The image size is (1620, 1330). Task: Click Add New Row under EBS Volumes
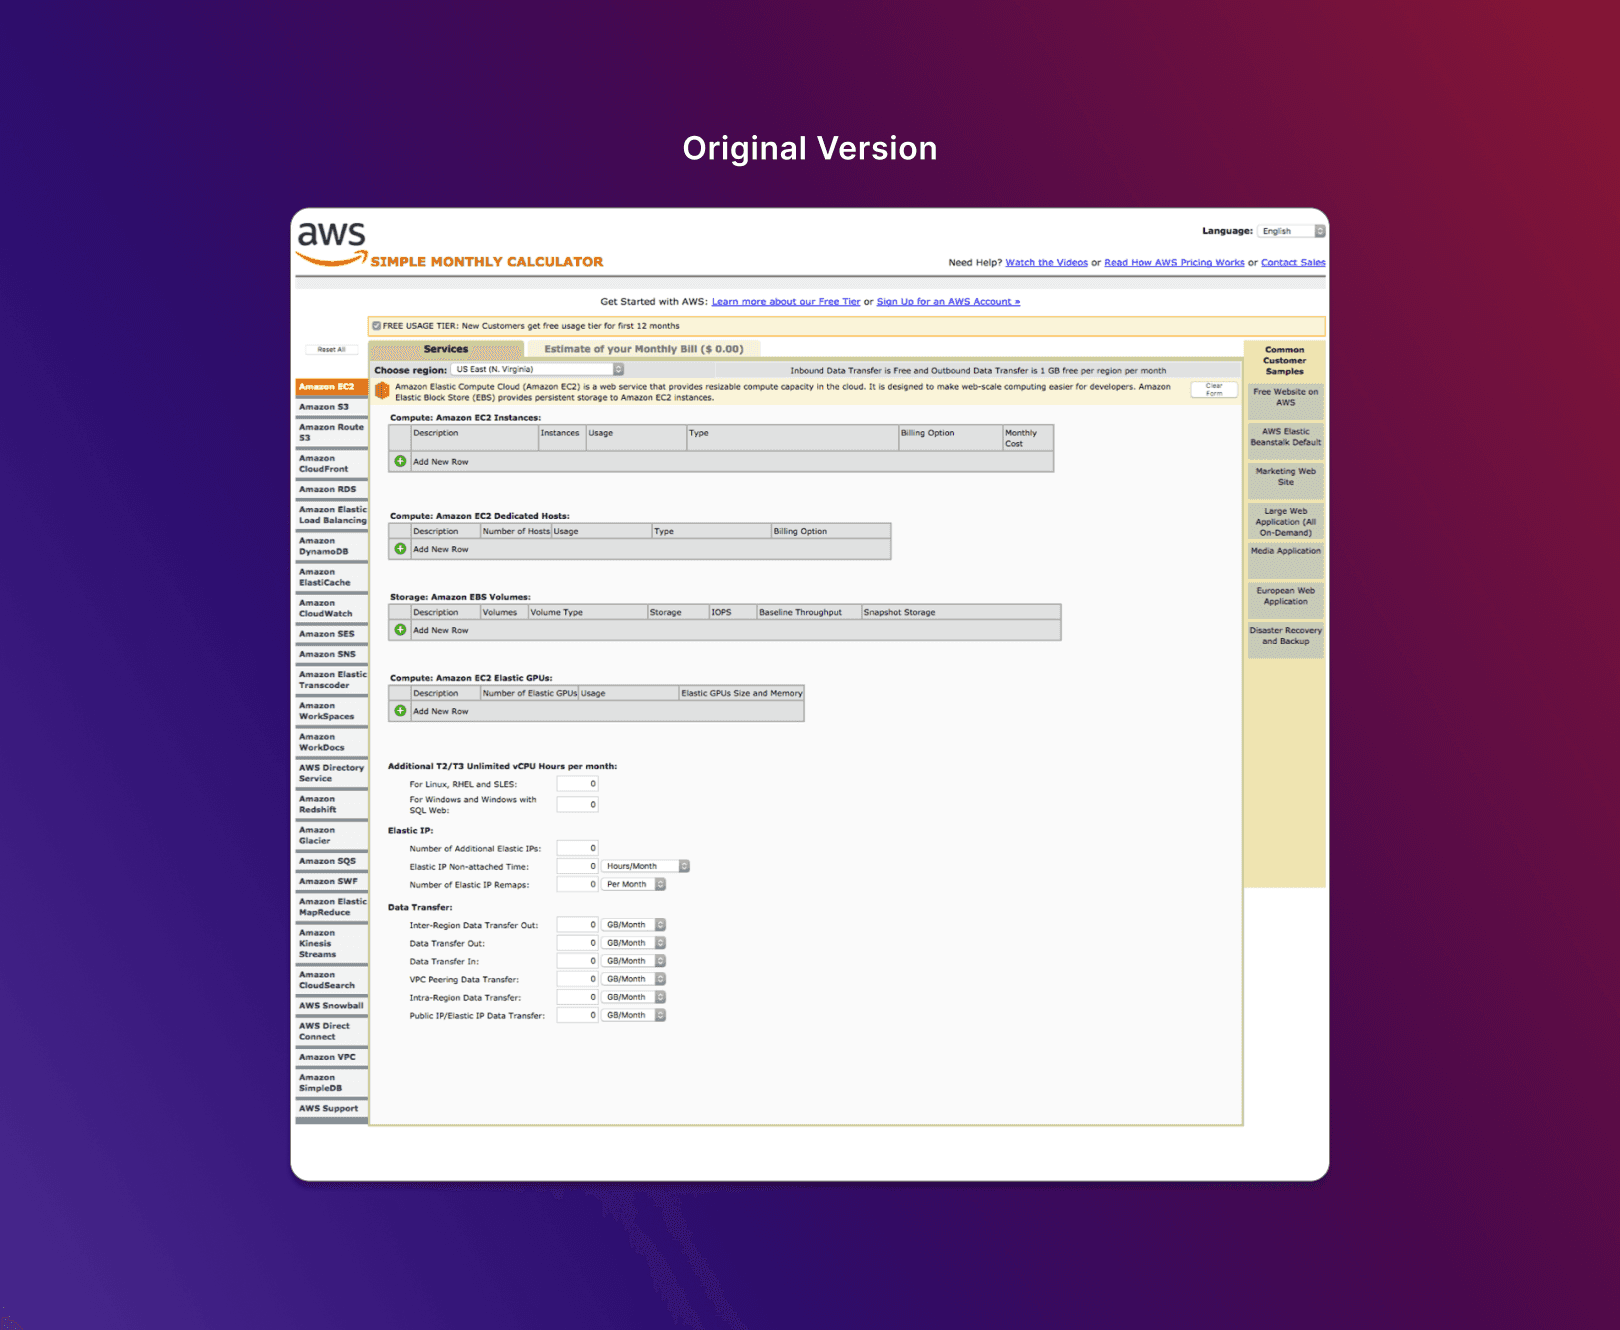click(441, 630)
